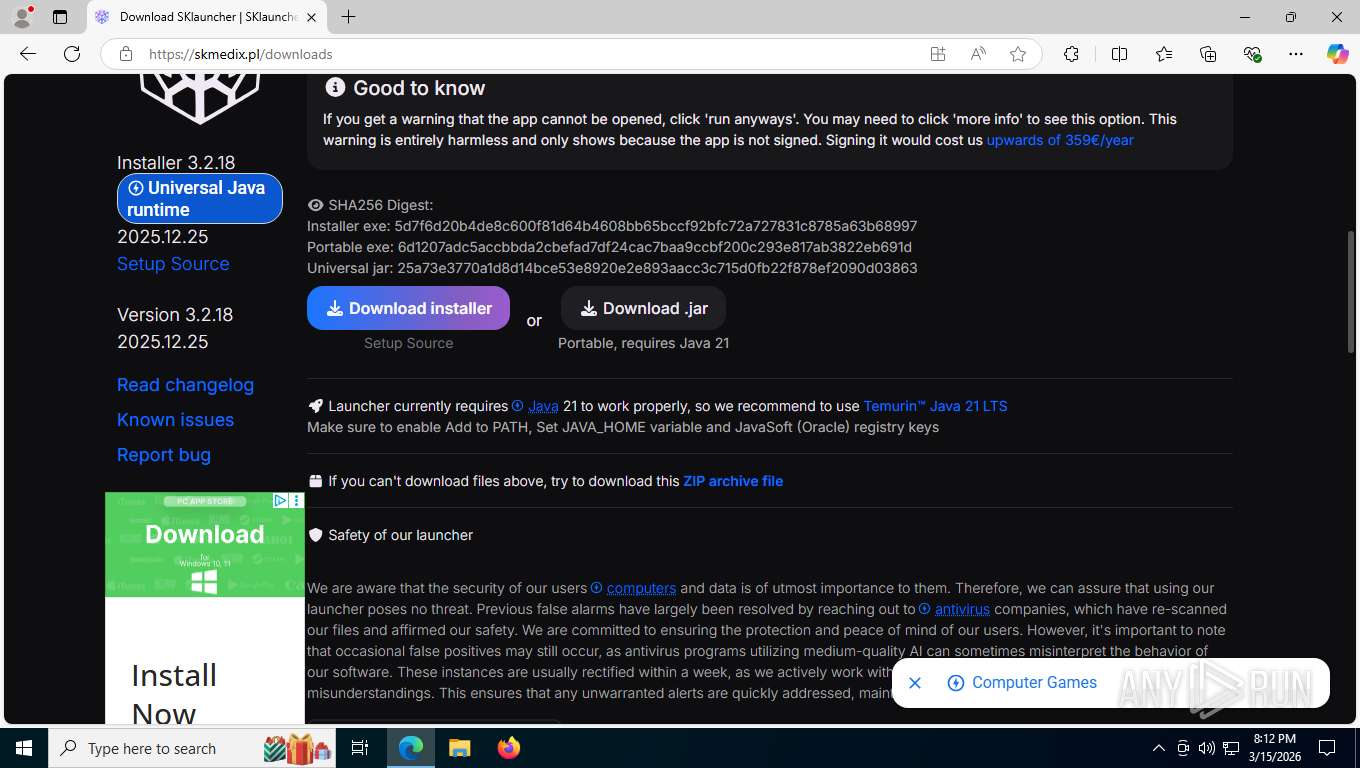The width and height of the screenshot is (1360, 768).
Task: Open notification center icon
Action: (1327, 748)
